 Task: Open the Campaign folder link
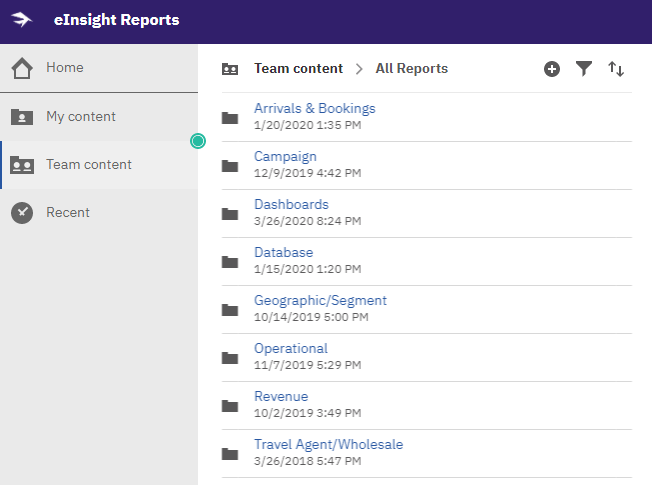[x=285, y=156]
